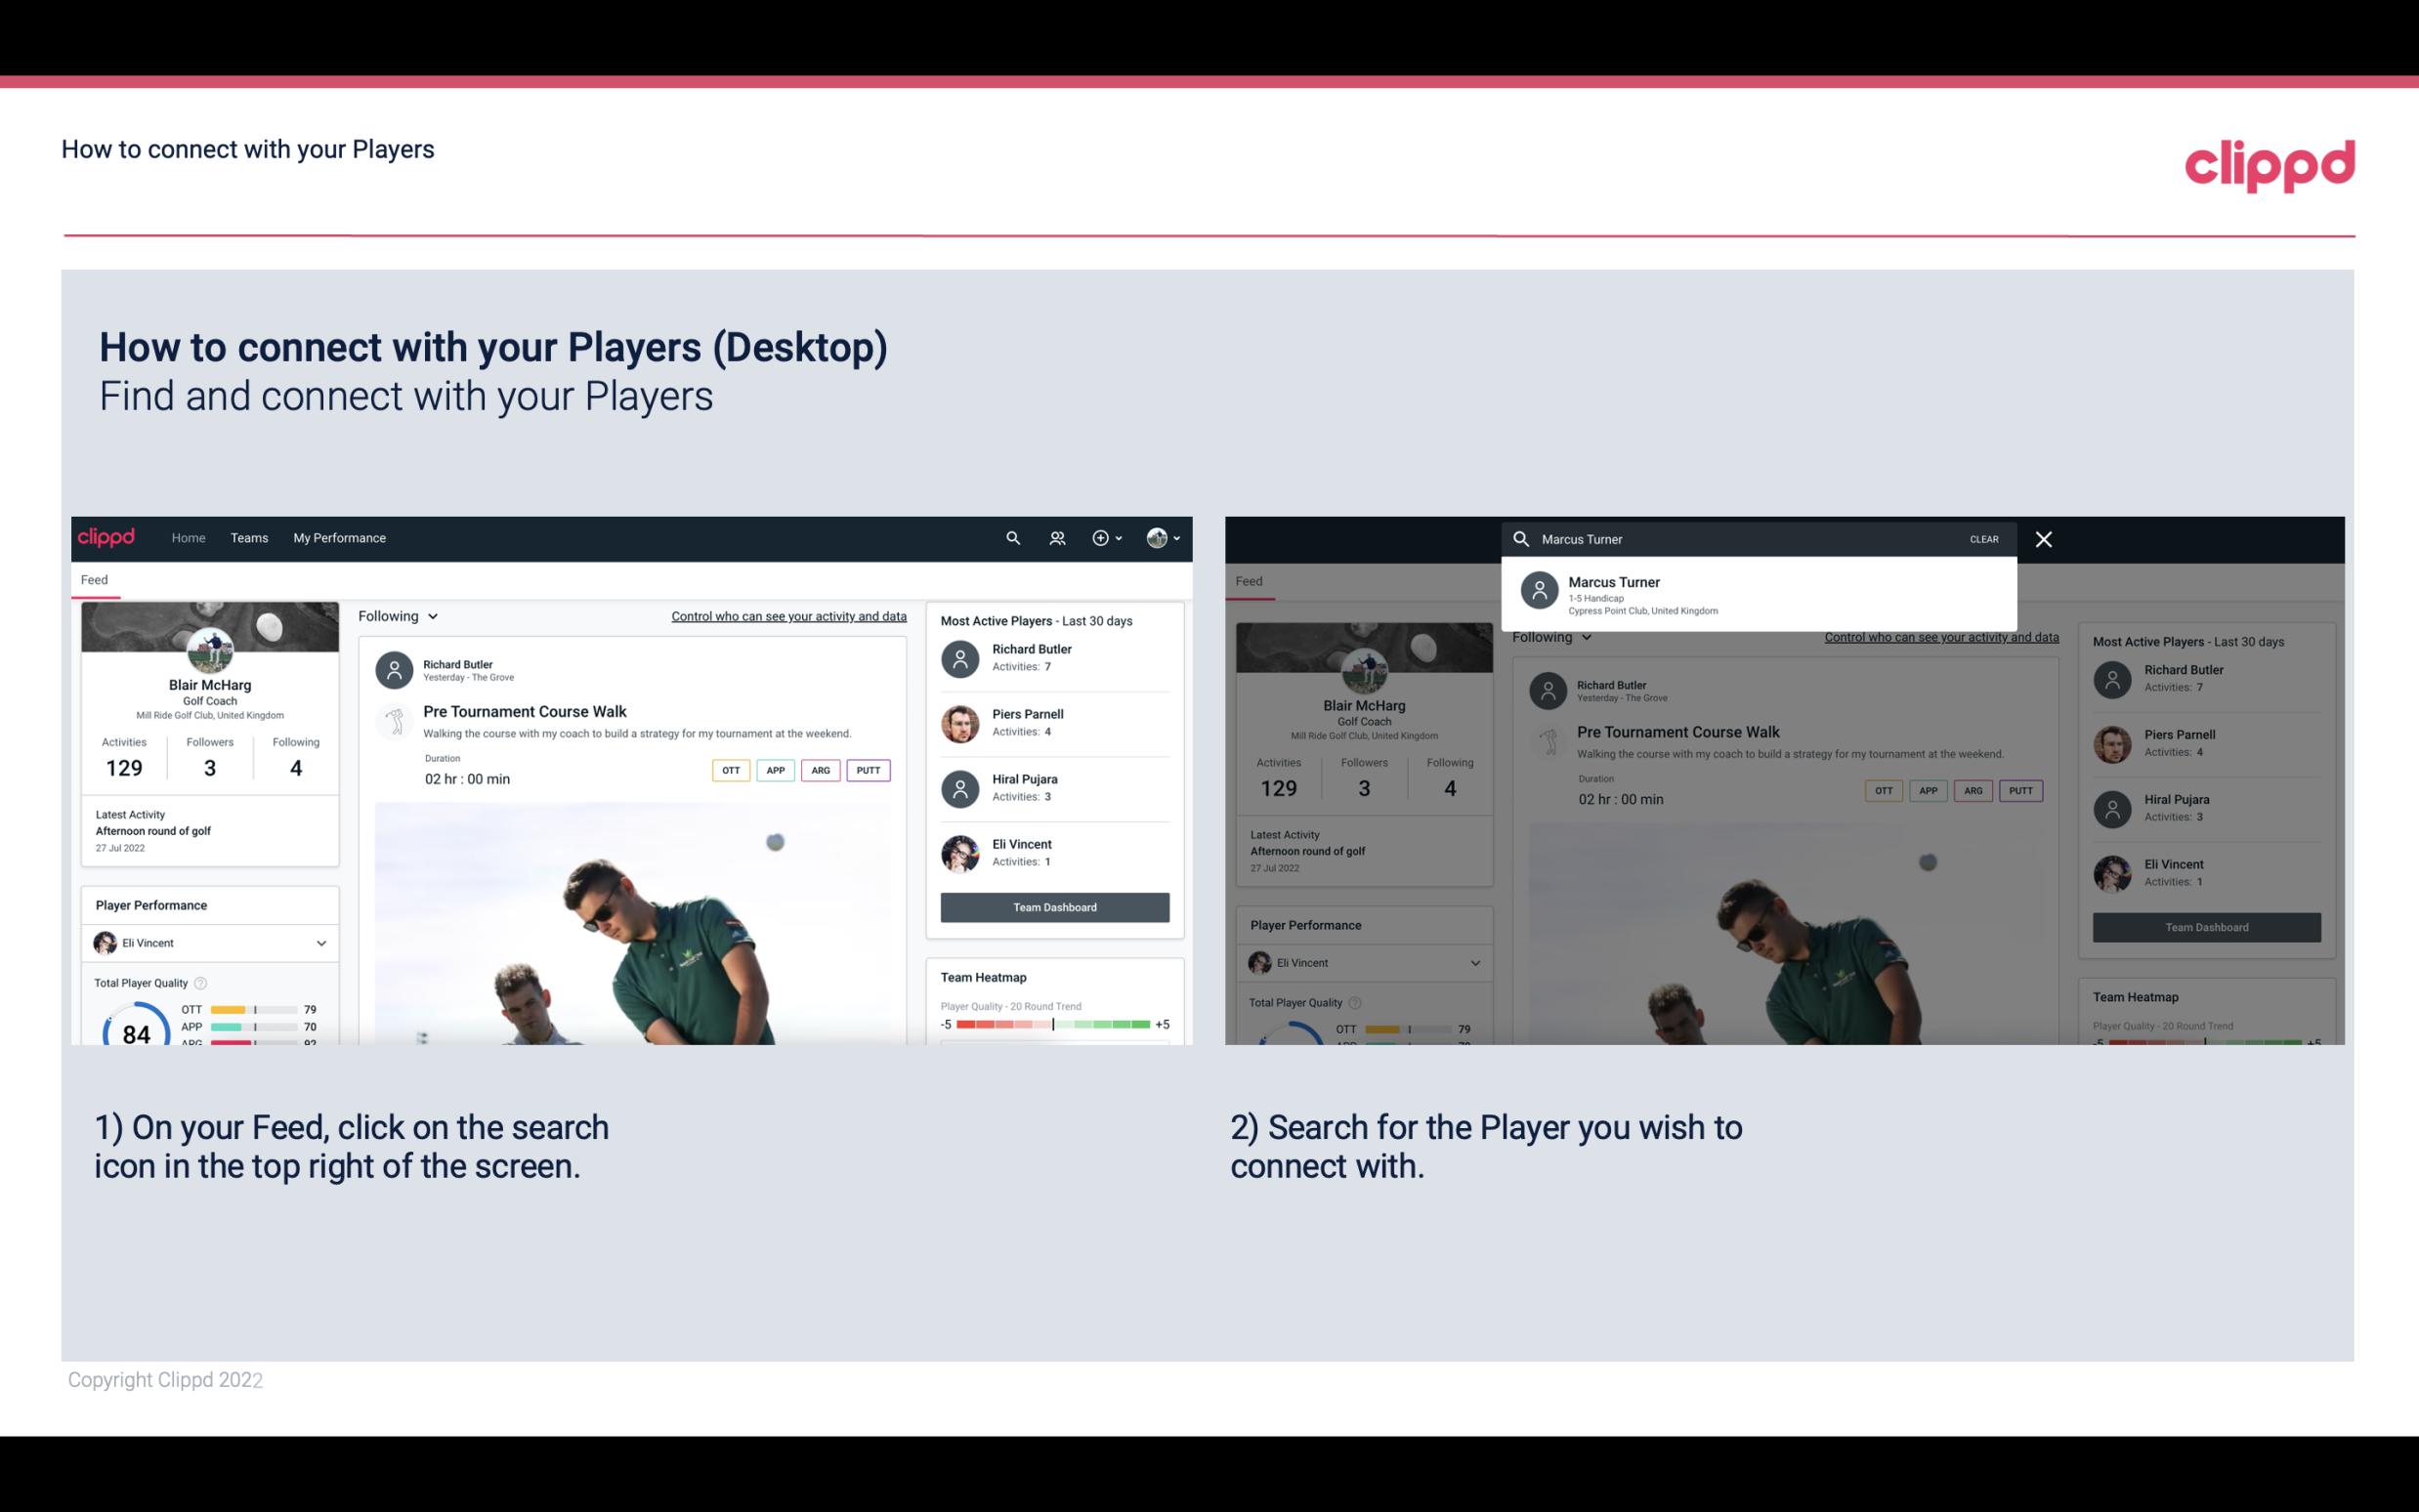The height and width of the screenshot is (1512, 2419).
Task: Click the user profile icon top right
Action: (1155, 538)
